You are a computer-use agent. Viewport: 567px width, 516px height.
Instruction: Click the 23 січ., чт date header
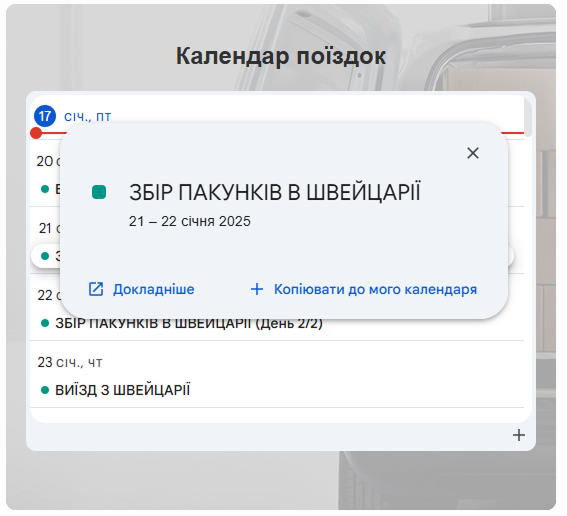point(70,362)
